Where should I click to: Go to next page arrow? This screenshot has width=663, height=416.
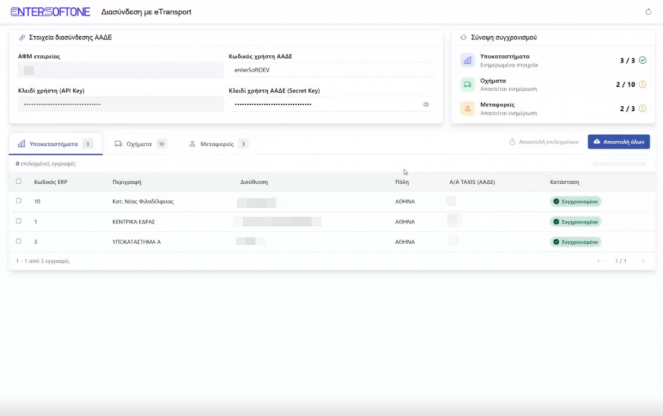point(643,261)
